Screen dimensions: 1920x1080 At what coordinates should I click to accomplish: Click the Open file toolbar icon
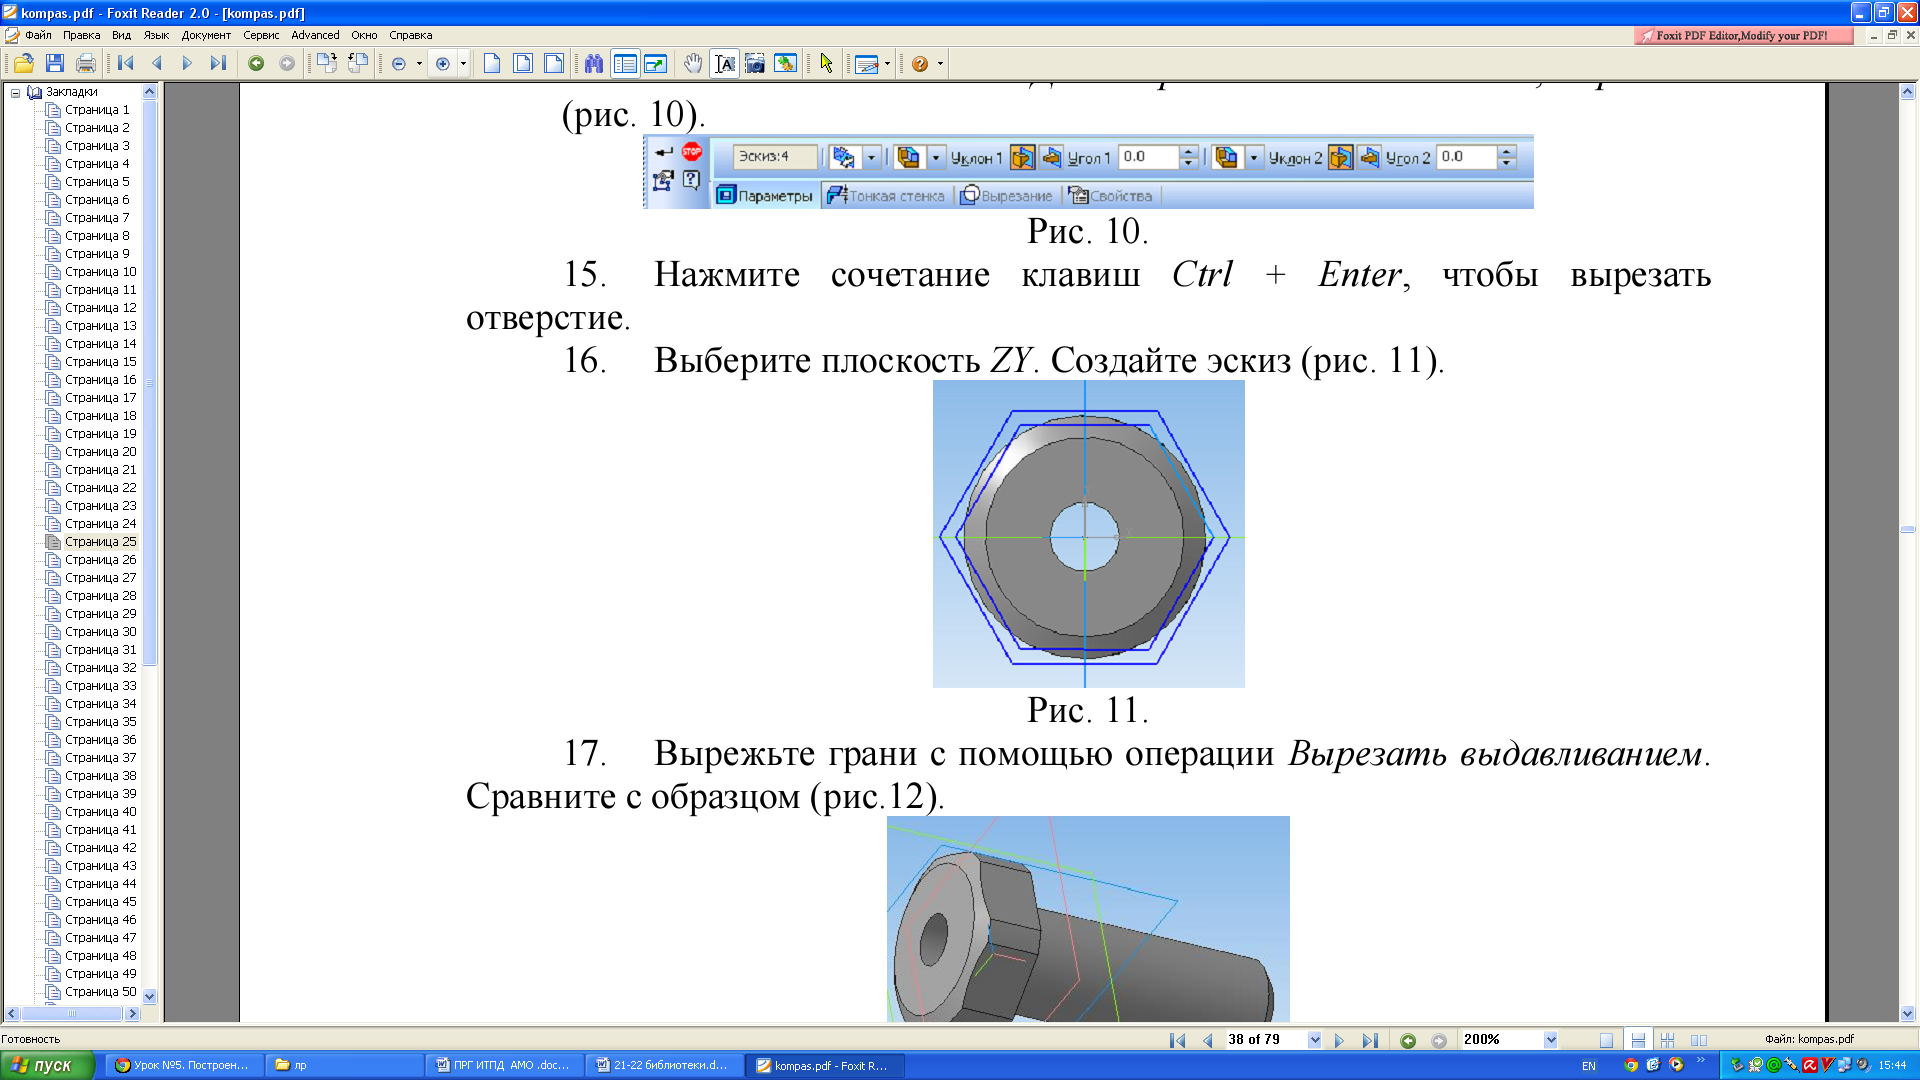click(23, 64)
